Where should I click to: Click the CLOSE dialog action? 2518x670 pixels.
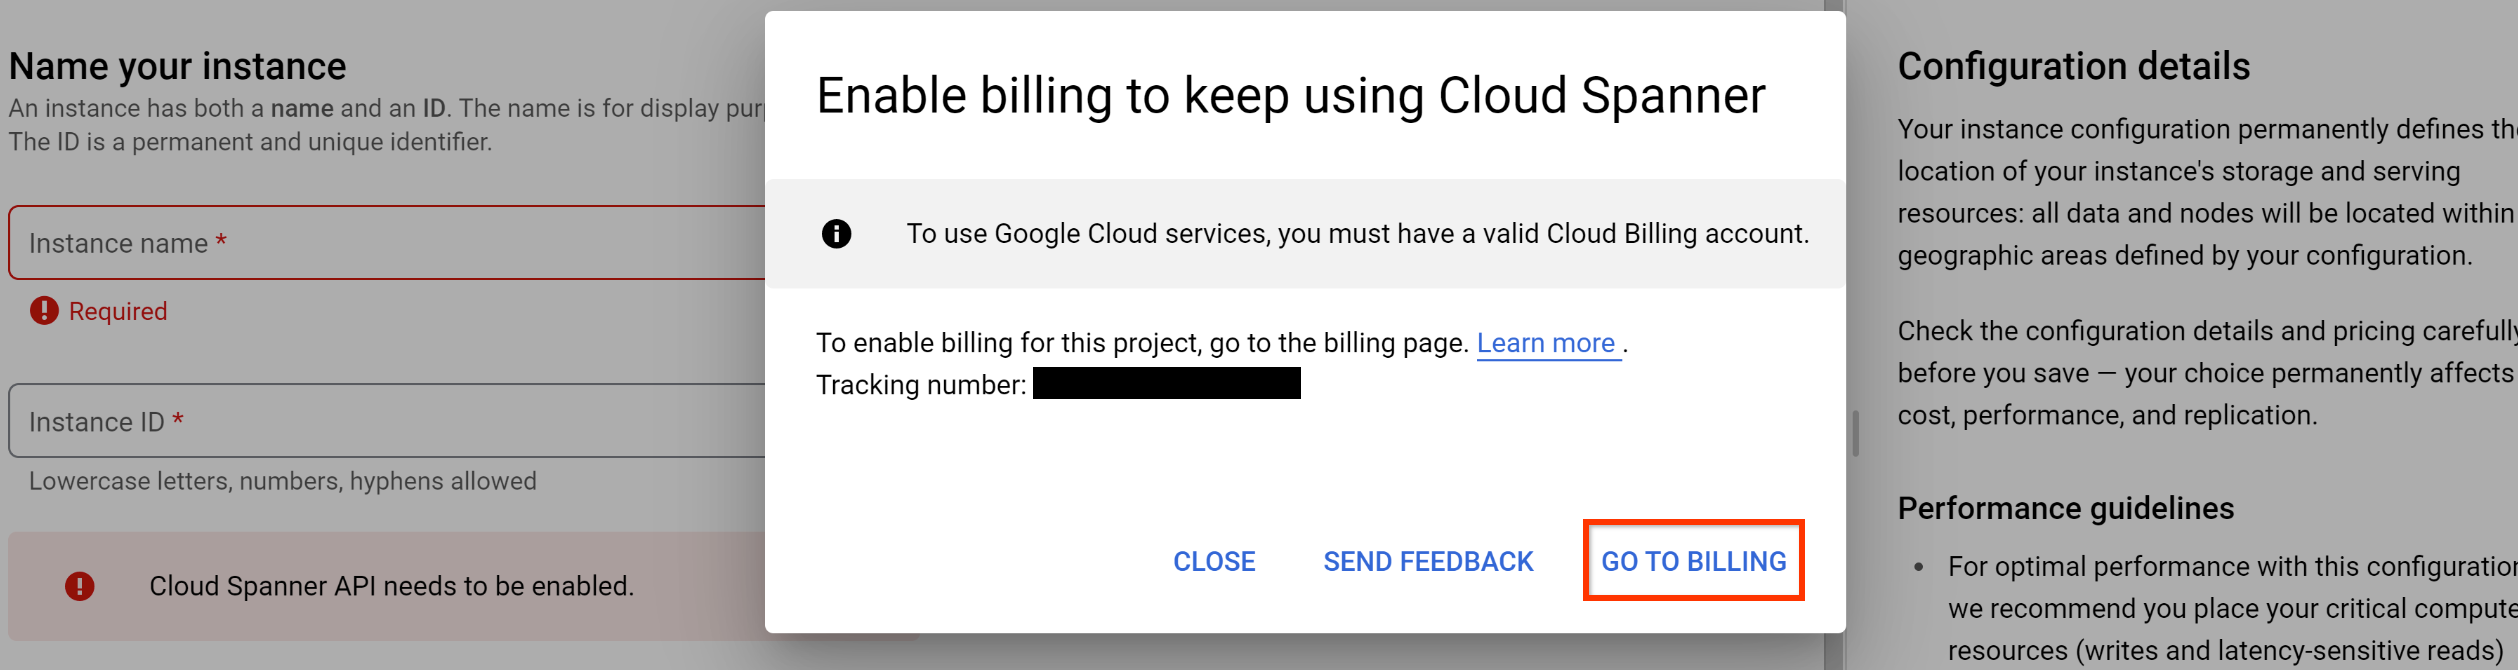1214,561
